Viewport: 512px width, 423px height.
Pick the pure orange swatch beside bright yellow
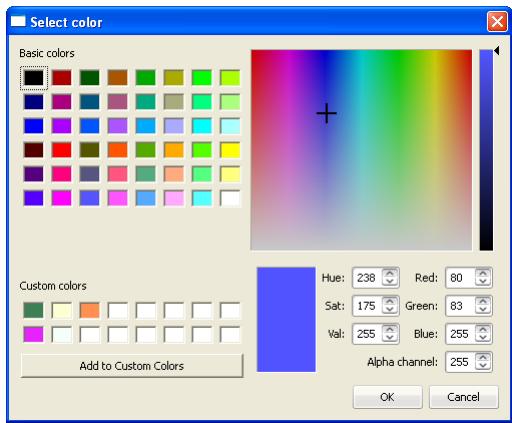tap(174, 150)
